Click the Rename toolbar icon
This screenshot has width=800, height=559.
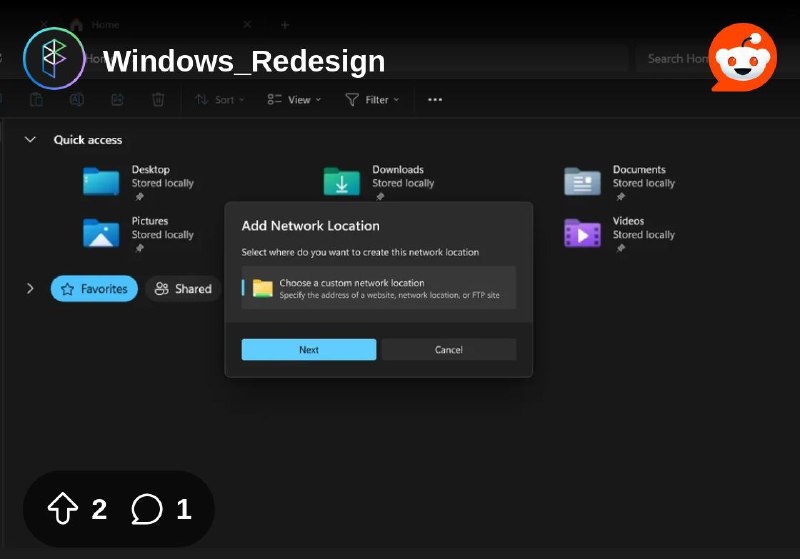77,99
